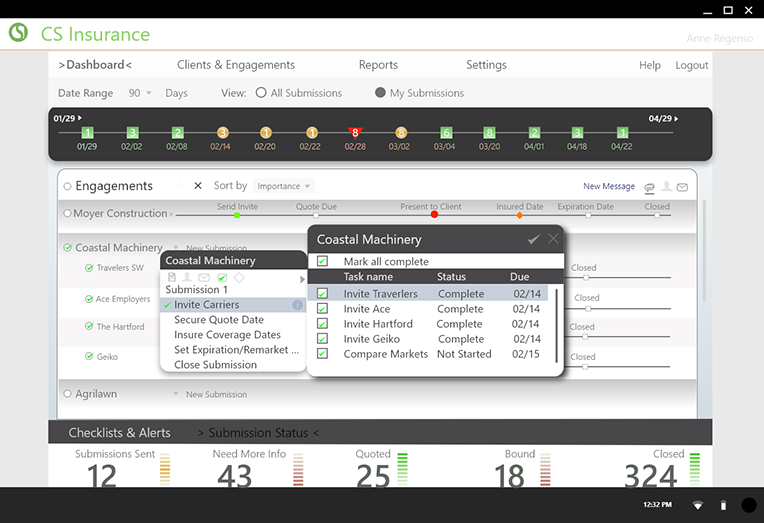Select the All Submissions radio button
This screenshot has width=764, height=523.
262,93
